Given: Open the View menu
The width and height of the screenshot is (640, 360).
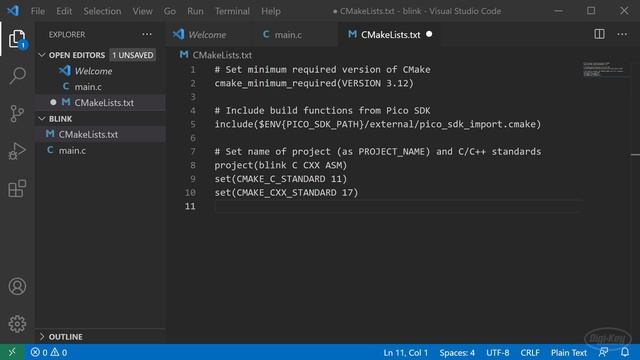Looking at the screenshot, I should point(142,11).
